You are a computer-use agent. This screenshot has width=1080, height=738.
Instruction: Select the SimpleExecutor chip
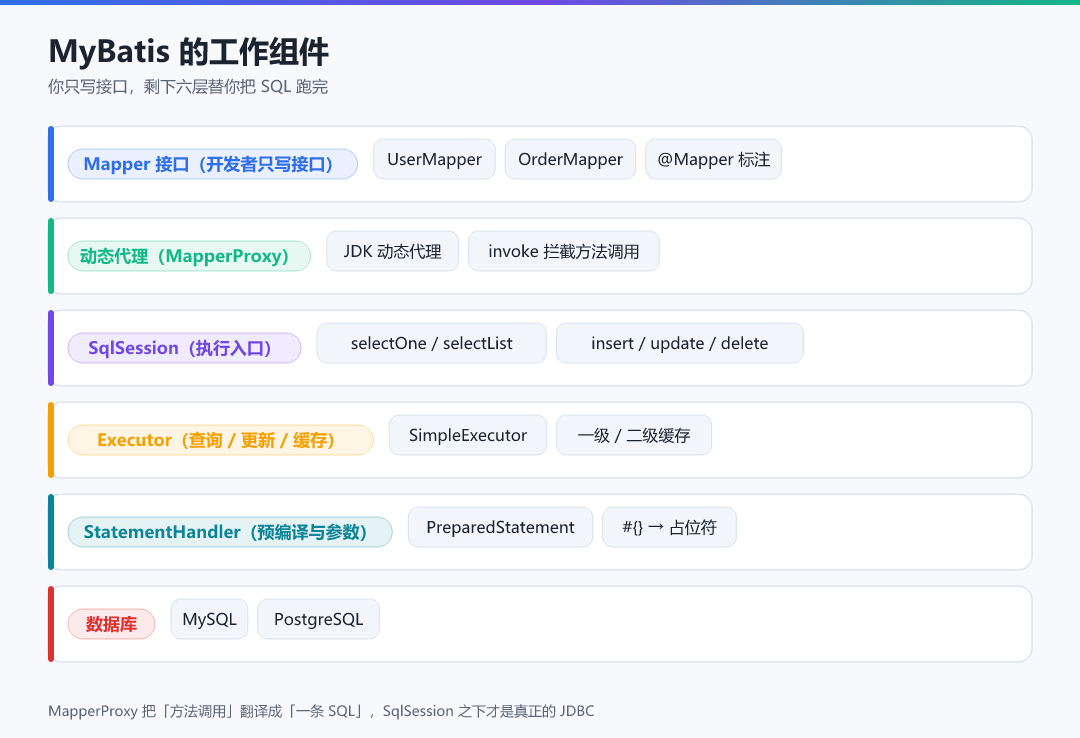pyautogui.click(x=468, y=435)
